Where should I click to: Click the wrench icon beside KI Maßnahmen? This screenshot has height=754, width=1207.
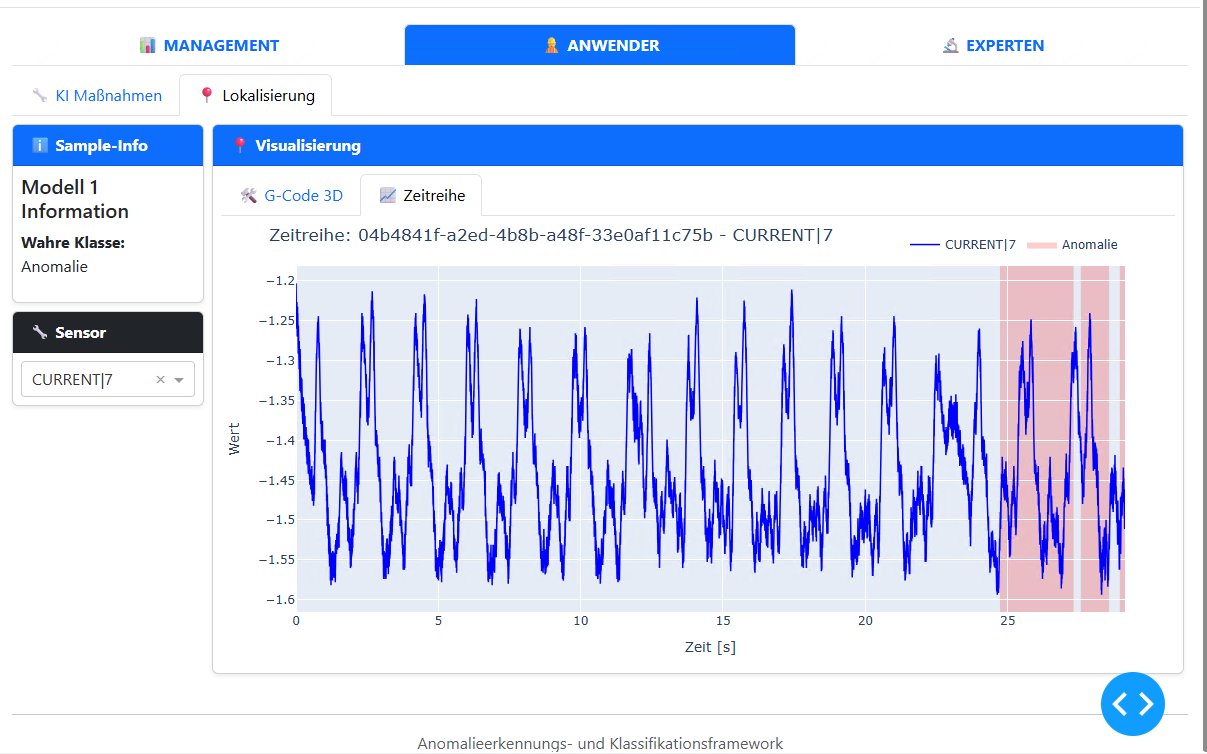[39, 95]
